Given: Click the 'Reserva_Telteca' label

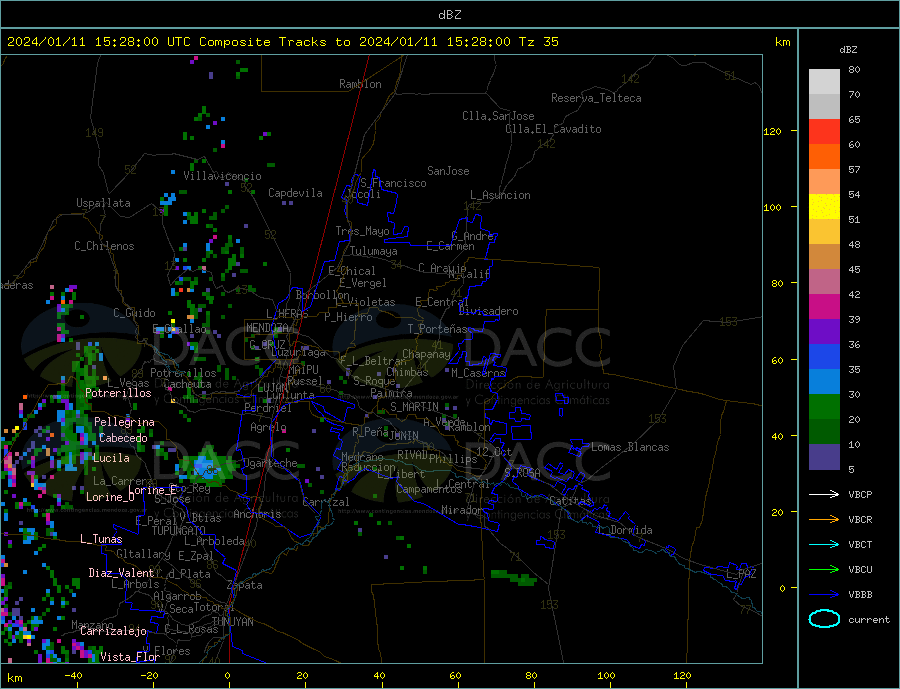Looking at the screenshot, I should (596, 98).
